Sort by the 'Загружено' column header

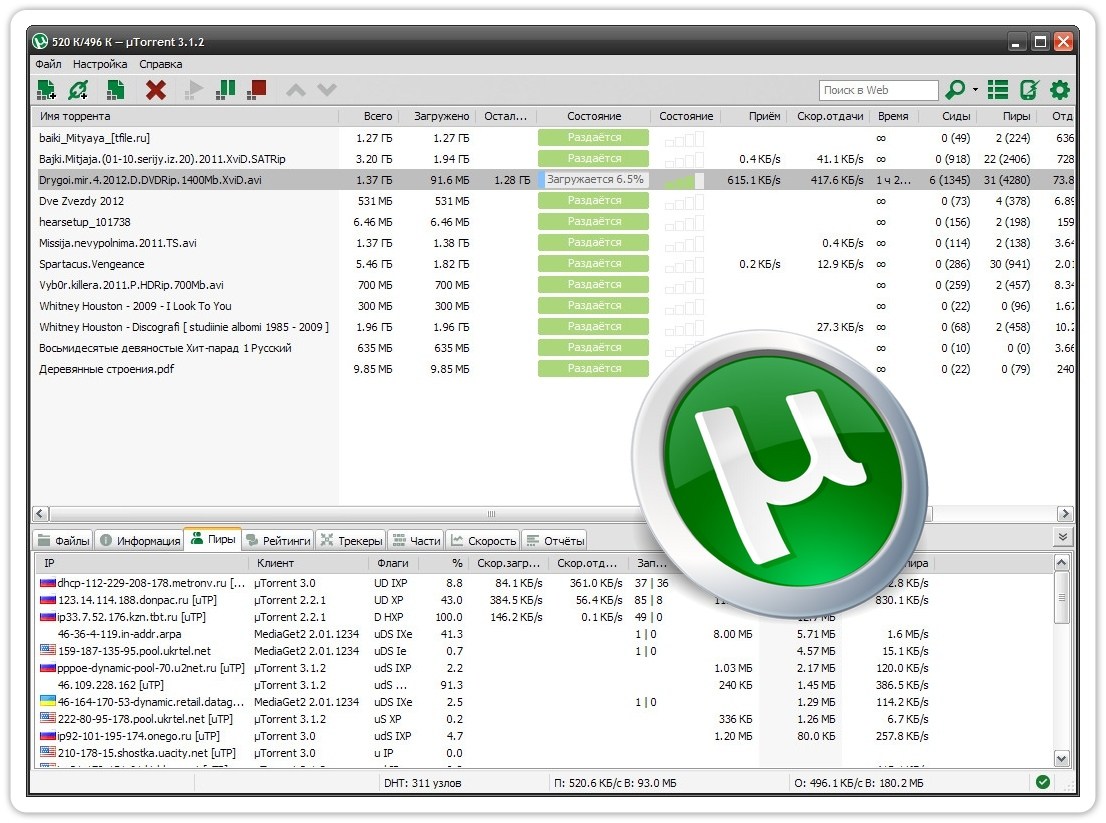click(x=437, y=116)
